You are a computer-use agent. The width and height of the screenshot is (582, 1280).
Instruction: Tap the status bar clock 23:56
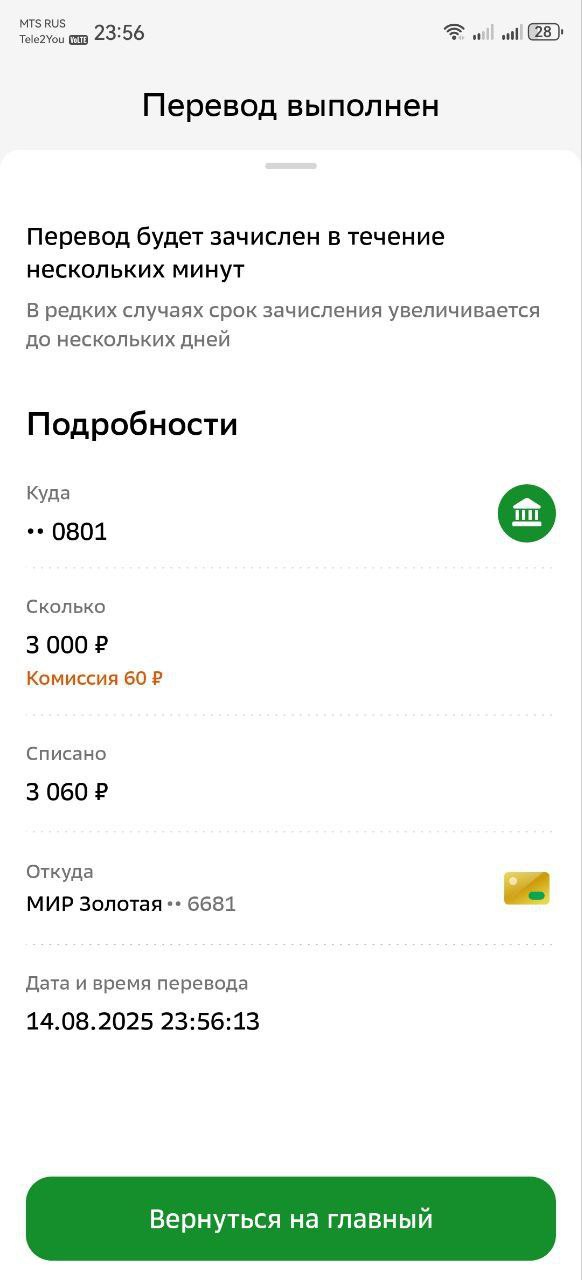[119, 32]
